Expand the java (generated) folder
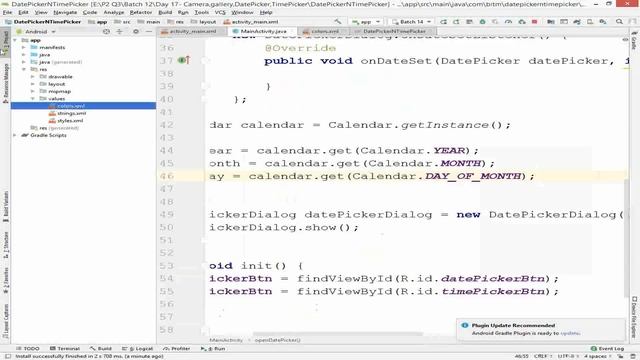 click(x=24, y=62)
